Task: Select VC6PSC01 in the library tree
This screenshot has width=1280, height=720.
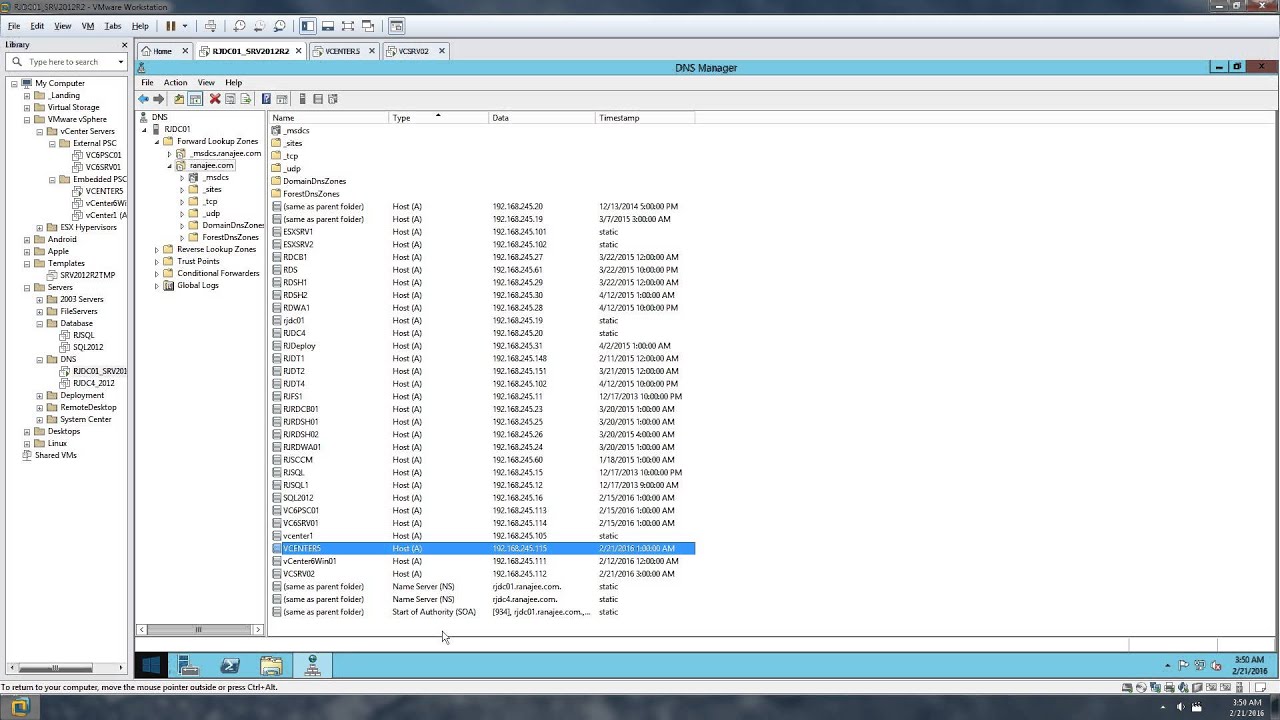Action: (x=103, y=155)
